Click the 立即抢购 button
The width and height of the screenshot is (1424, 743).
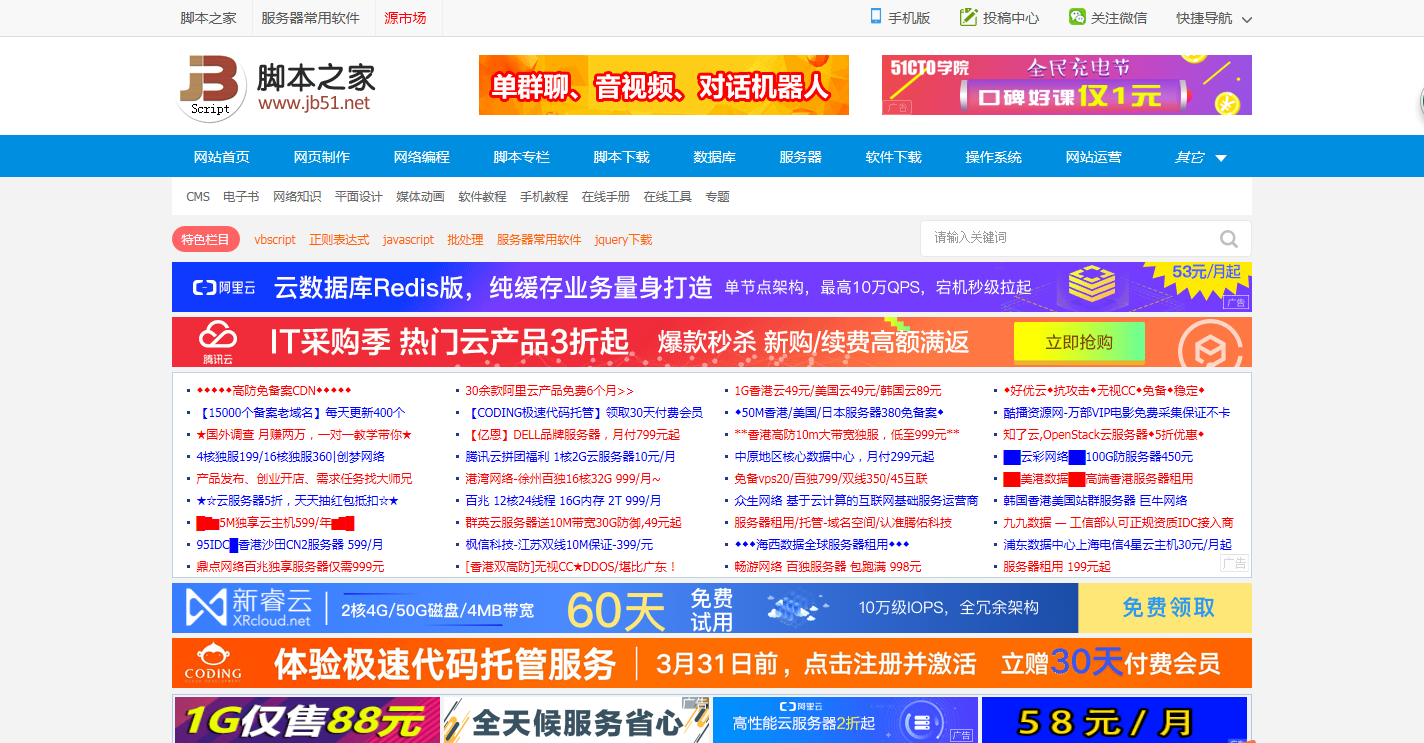(1079, 341)
